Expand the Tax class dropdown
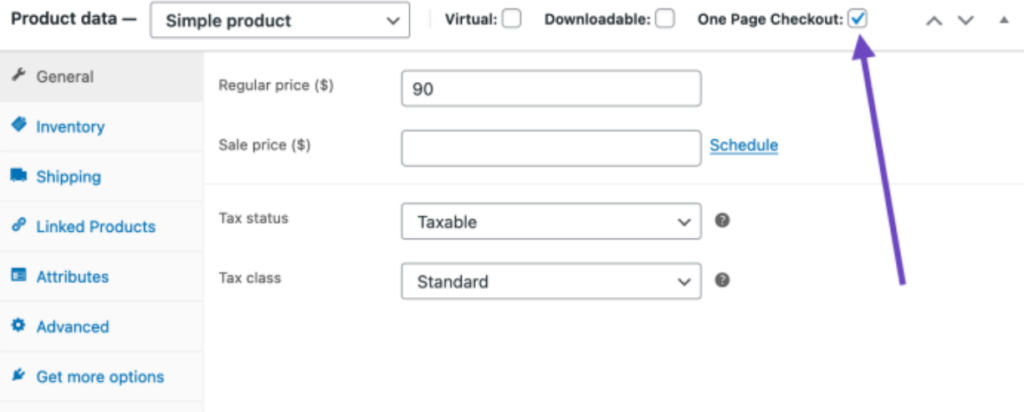The height and width of the screenshot is (412, 1024). click(551, 282)
